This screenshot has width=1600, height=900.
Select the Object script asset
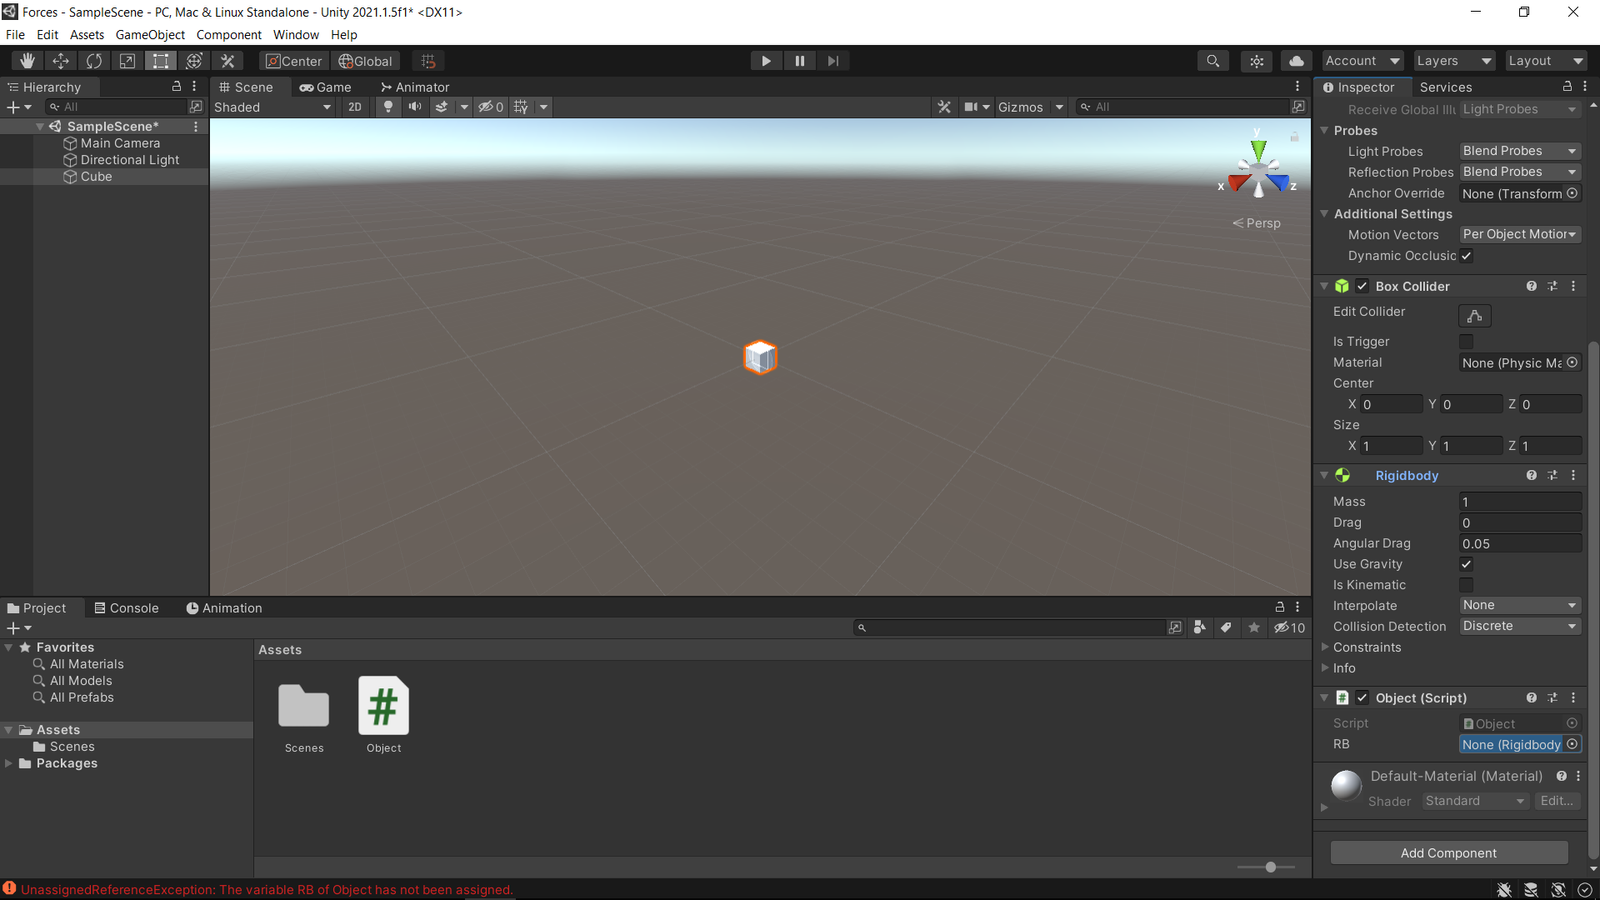(x=383, y=714)
